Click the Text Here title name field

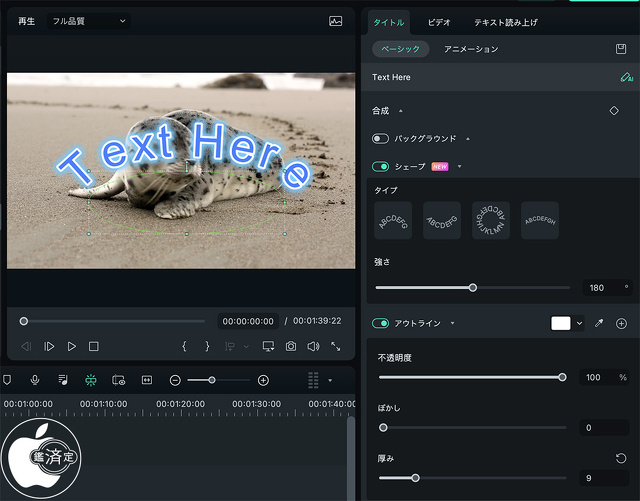tap(500, 77)
